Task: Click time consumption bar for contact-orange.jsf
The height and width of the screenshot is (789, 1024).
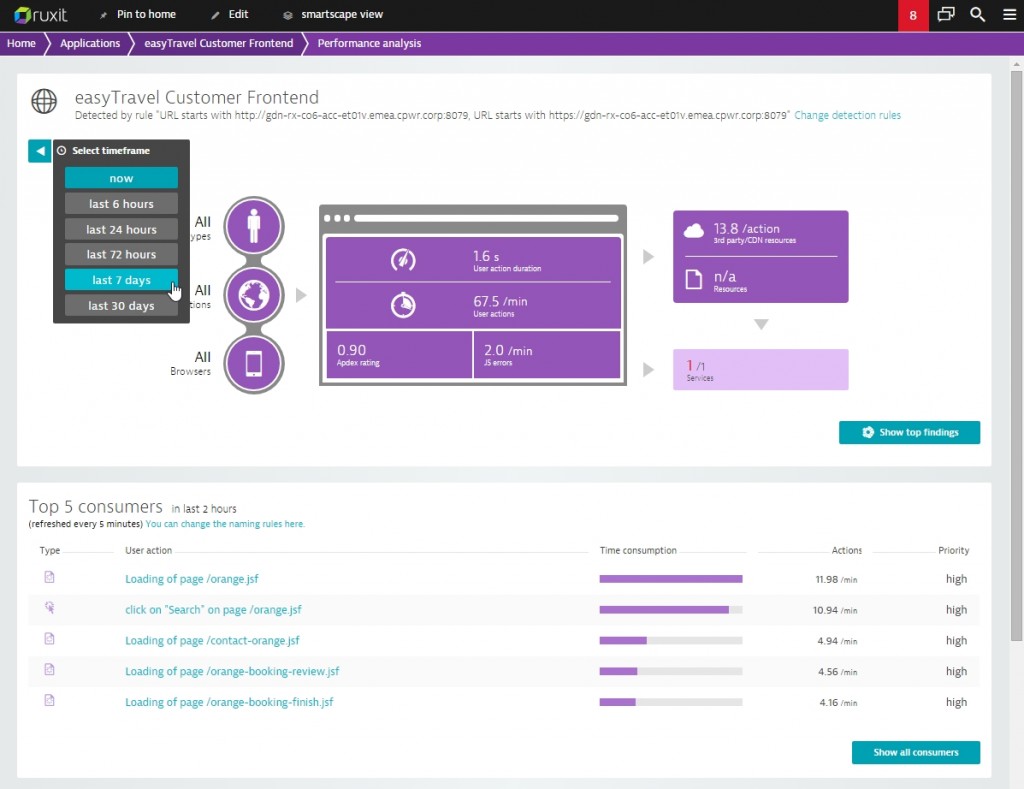Action: pyautogui.click(x=671, y=641)
